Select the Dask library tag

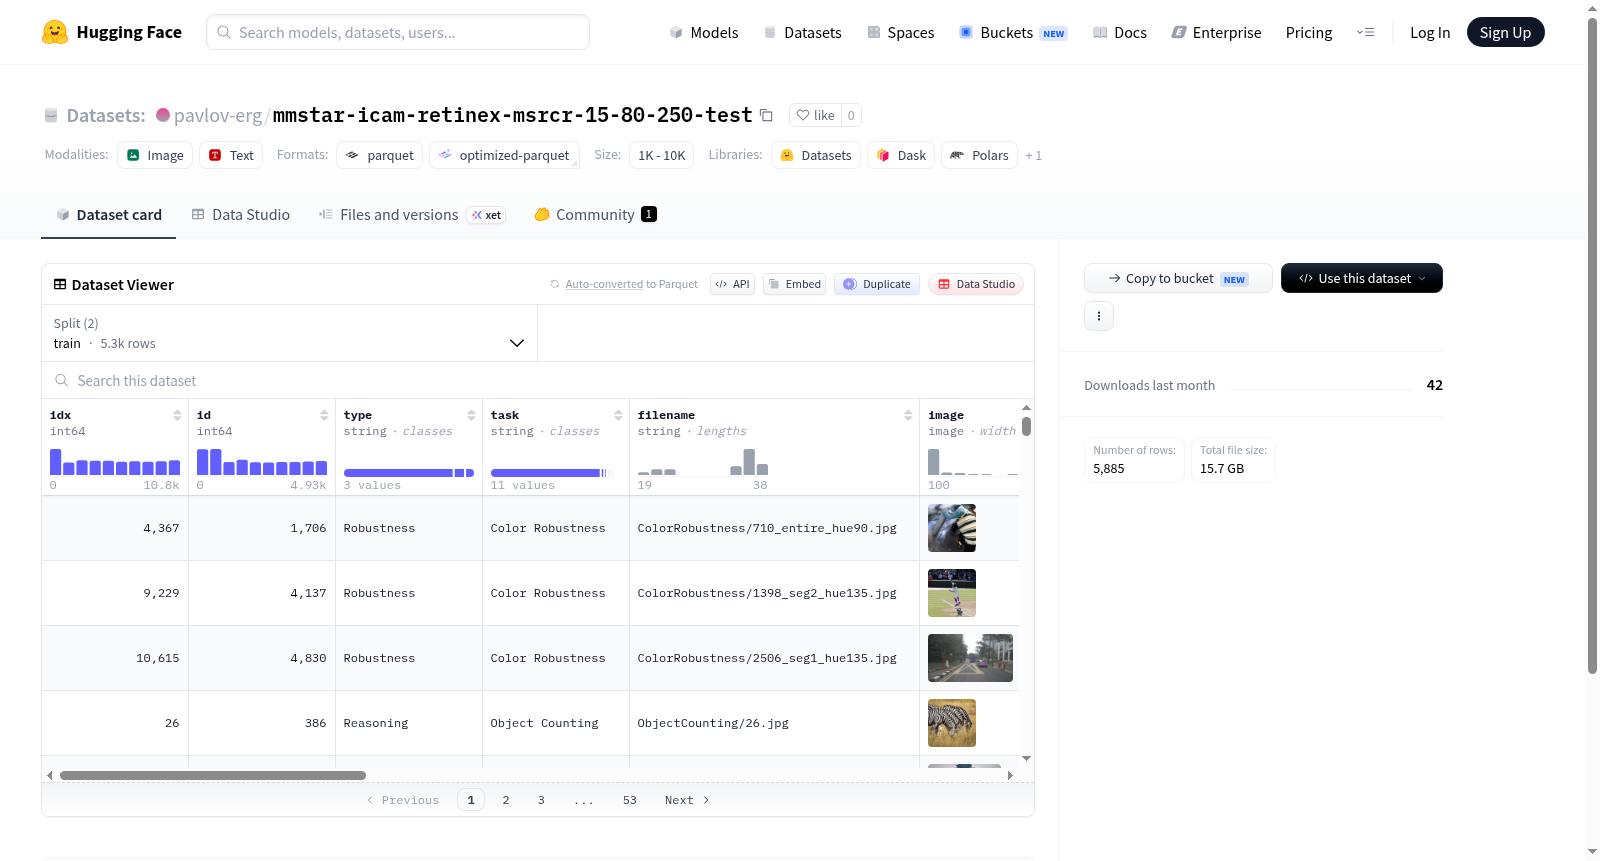[x=901, y=155]
